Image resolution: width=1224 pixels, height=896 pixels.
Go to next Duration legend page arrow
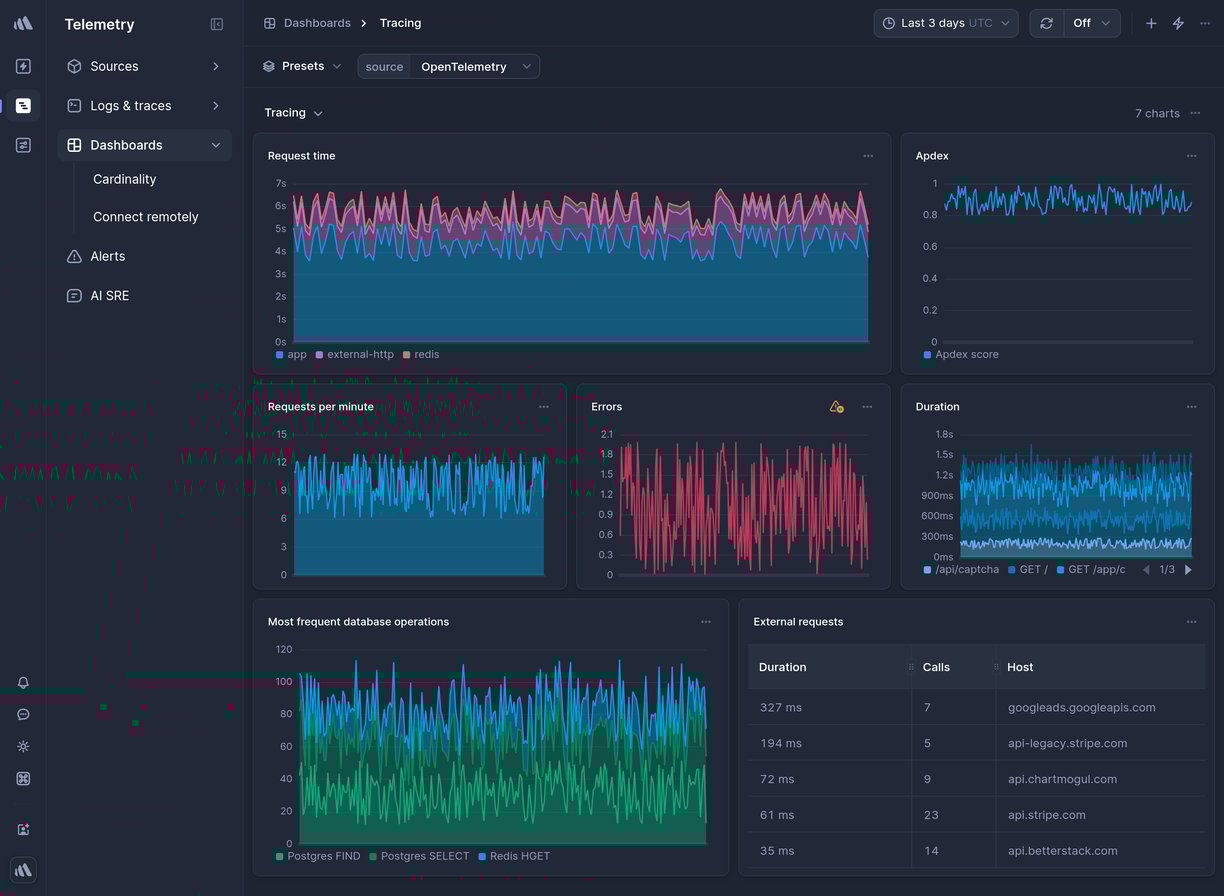pos(1188,569)
